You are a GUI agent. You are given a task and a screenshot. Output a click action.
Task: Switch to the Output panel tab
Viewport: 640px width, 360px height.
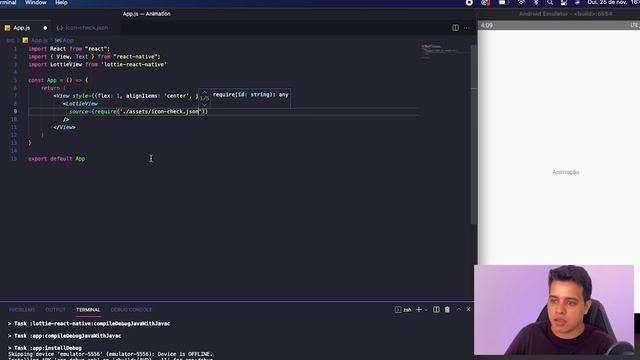pyautogui.click(x=55, y=310)
